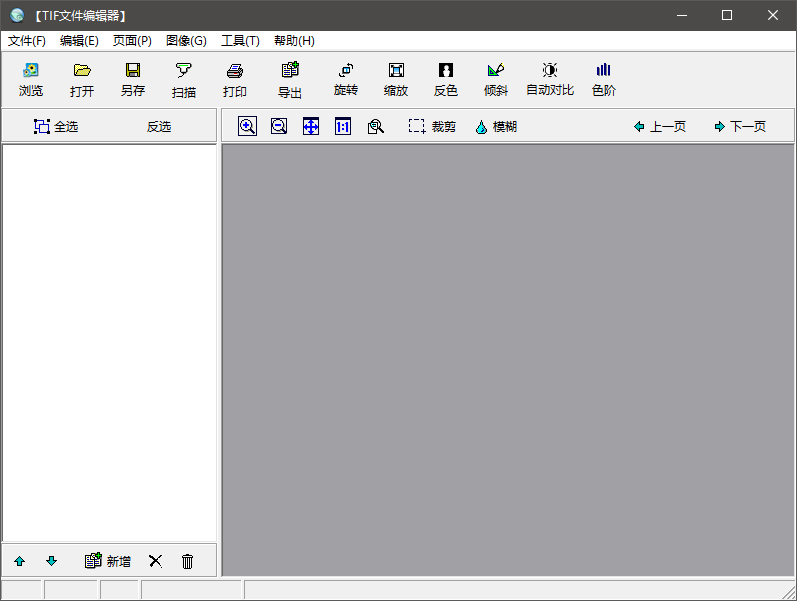
Task: Click the zoom in magnifier icon
Action: tap(247, 126)
